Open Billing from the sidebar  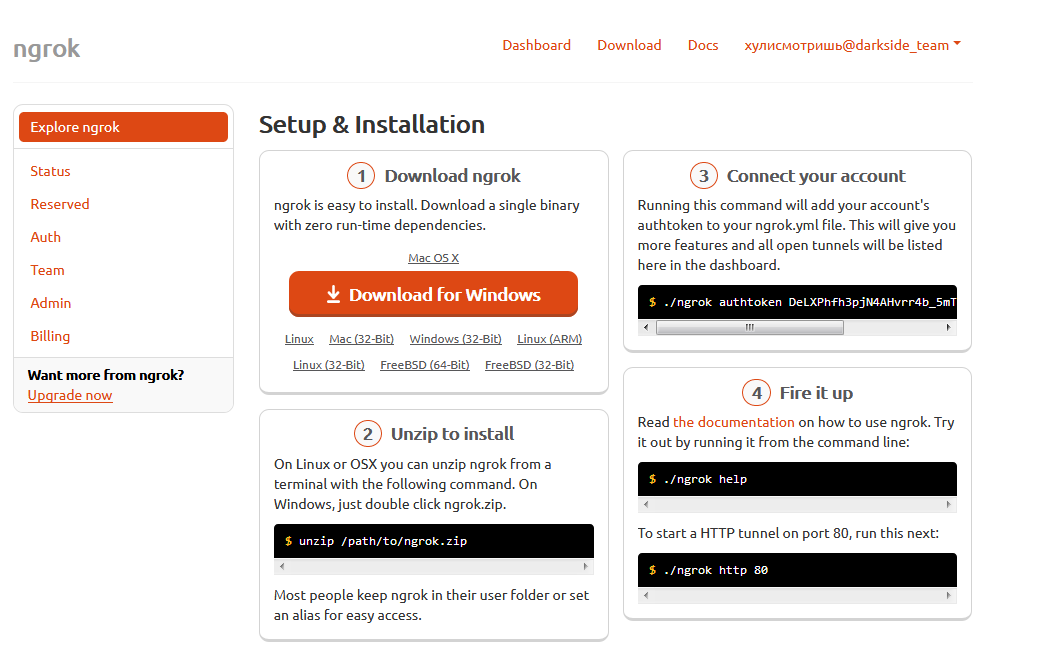[x=50, y=336]
